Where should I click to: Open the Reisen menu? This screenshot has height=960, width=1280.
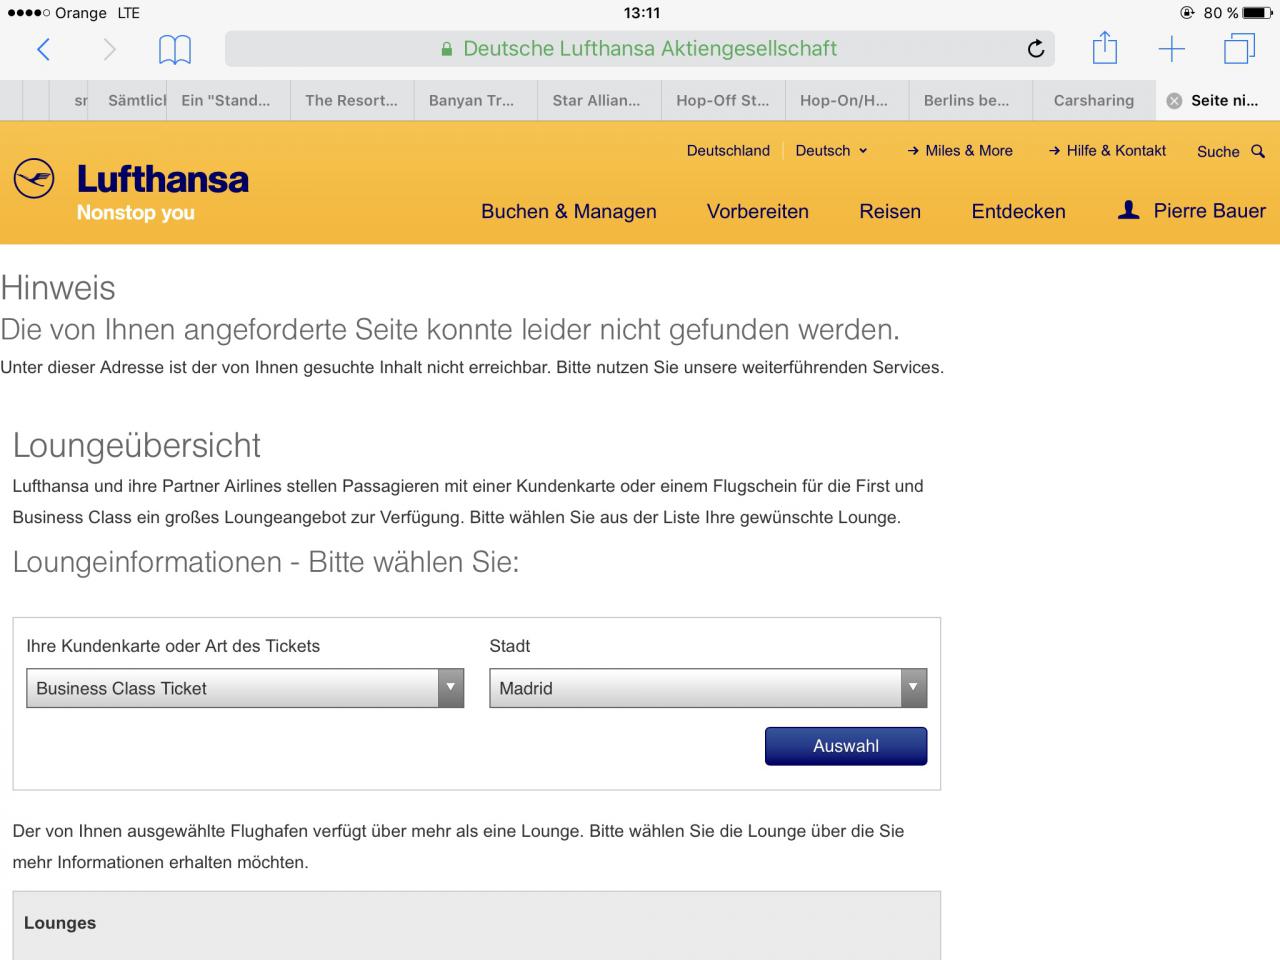tap(890, 211)
